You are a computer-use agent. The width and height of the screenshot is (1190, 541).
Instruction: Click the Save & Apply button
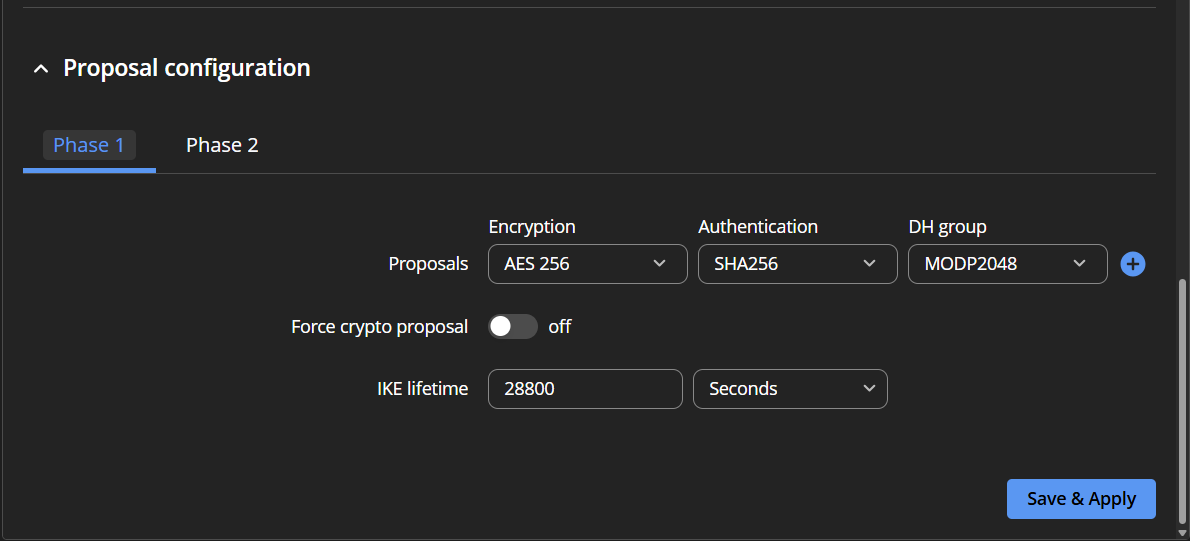coord(1081,499)
